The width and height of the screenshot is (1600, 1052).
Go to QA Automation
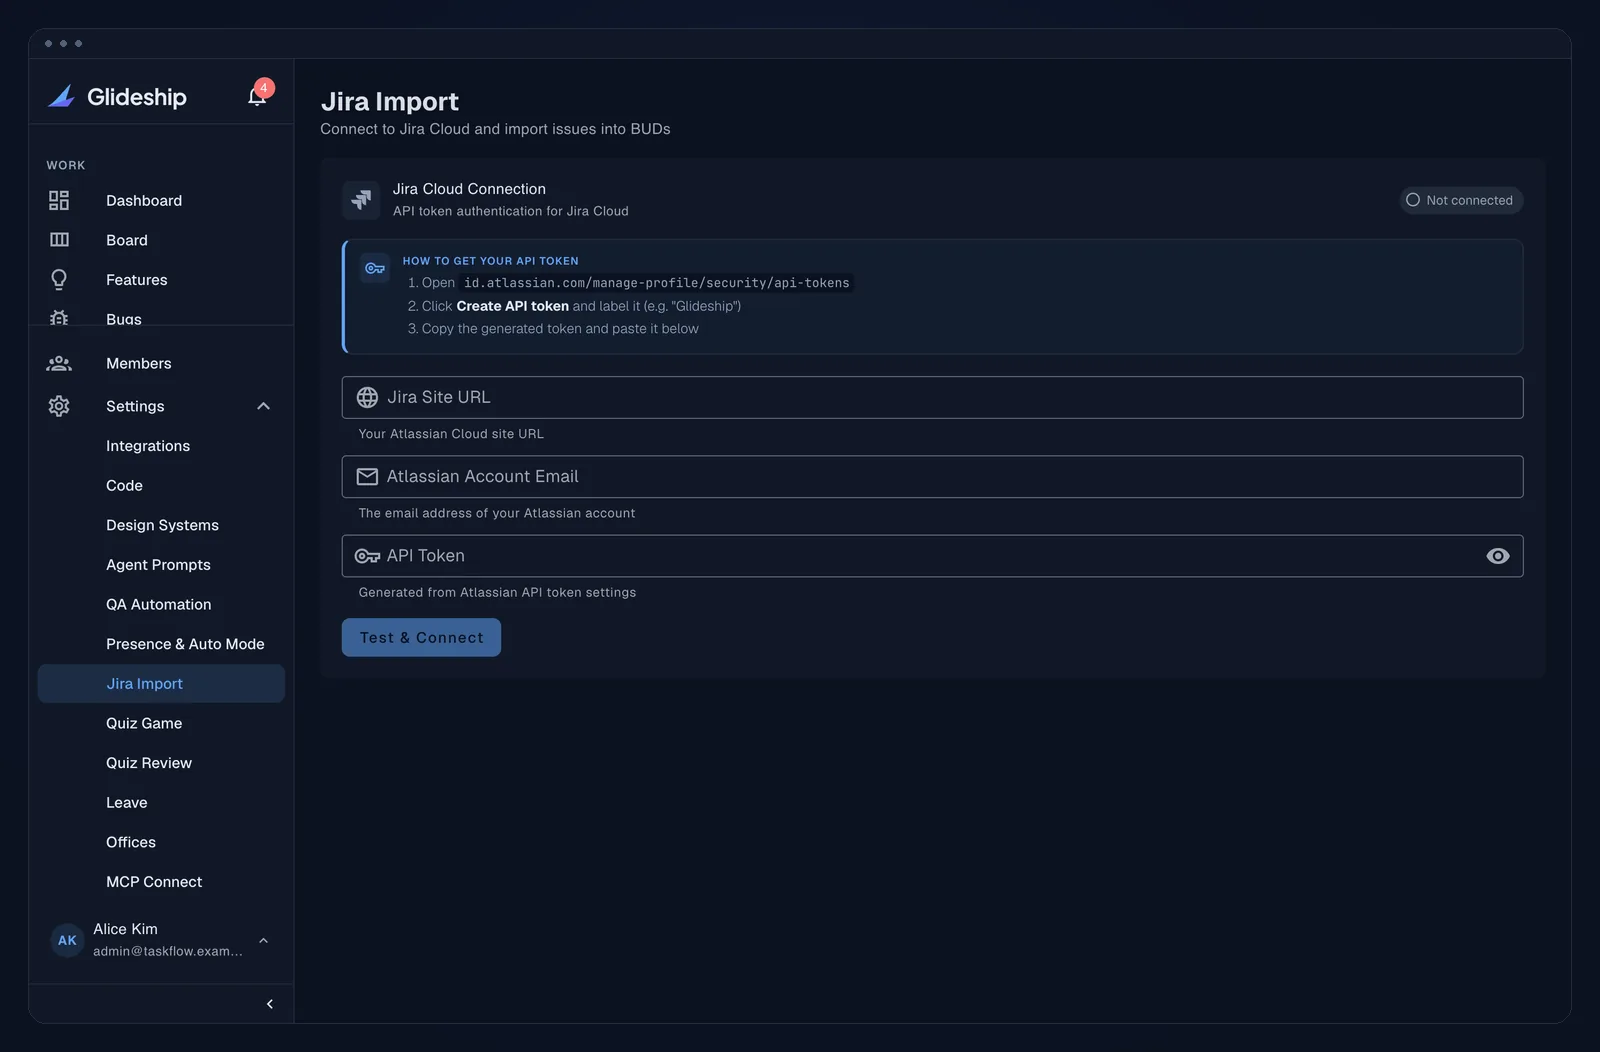[161, 604]
